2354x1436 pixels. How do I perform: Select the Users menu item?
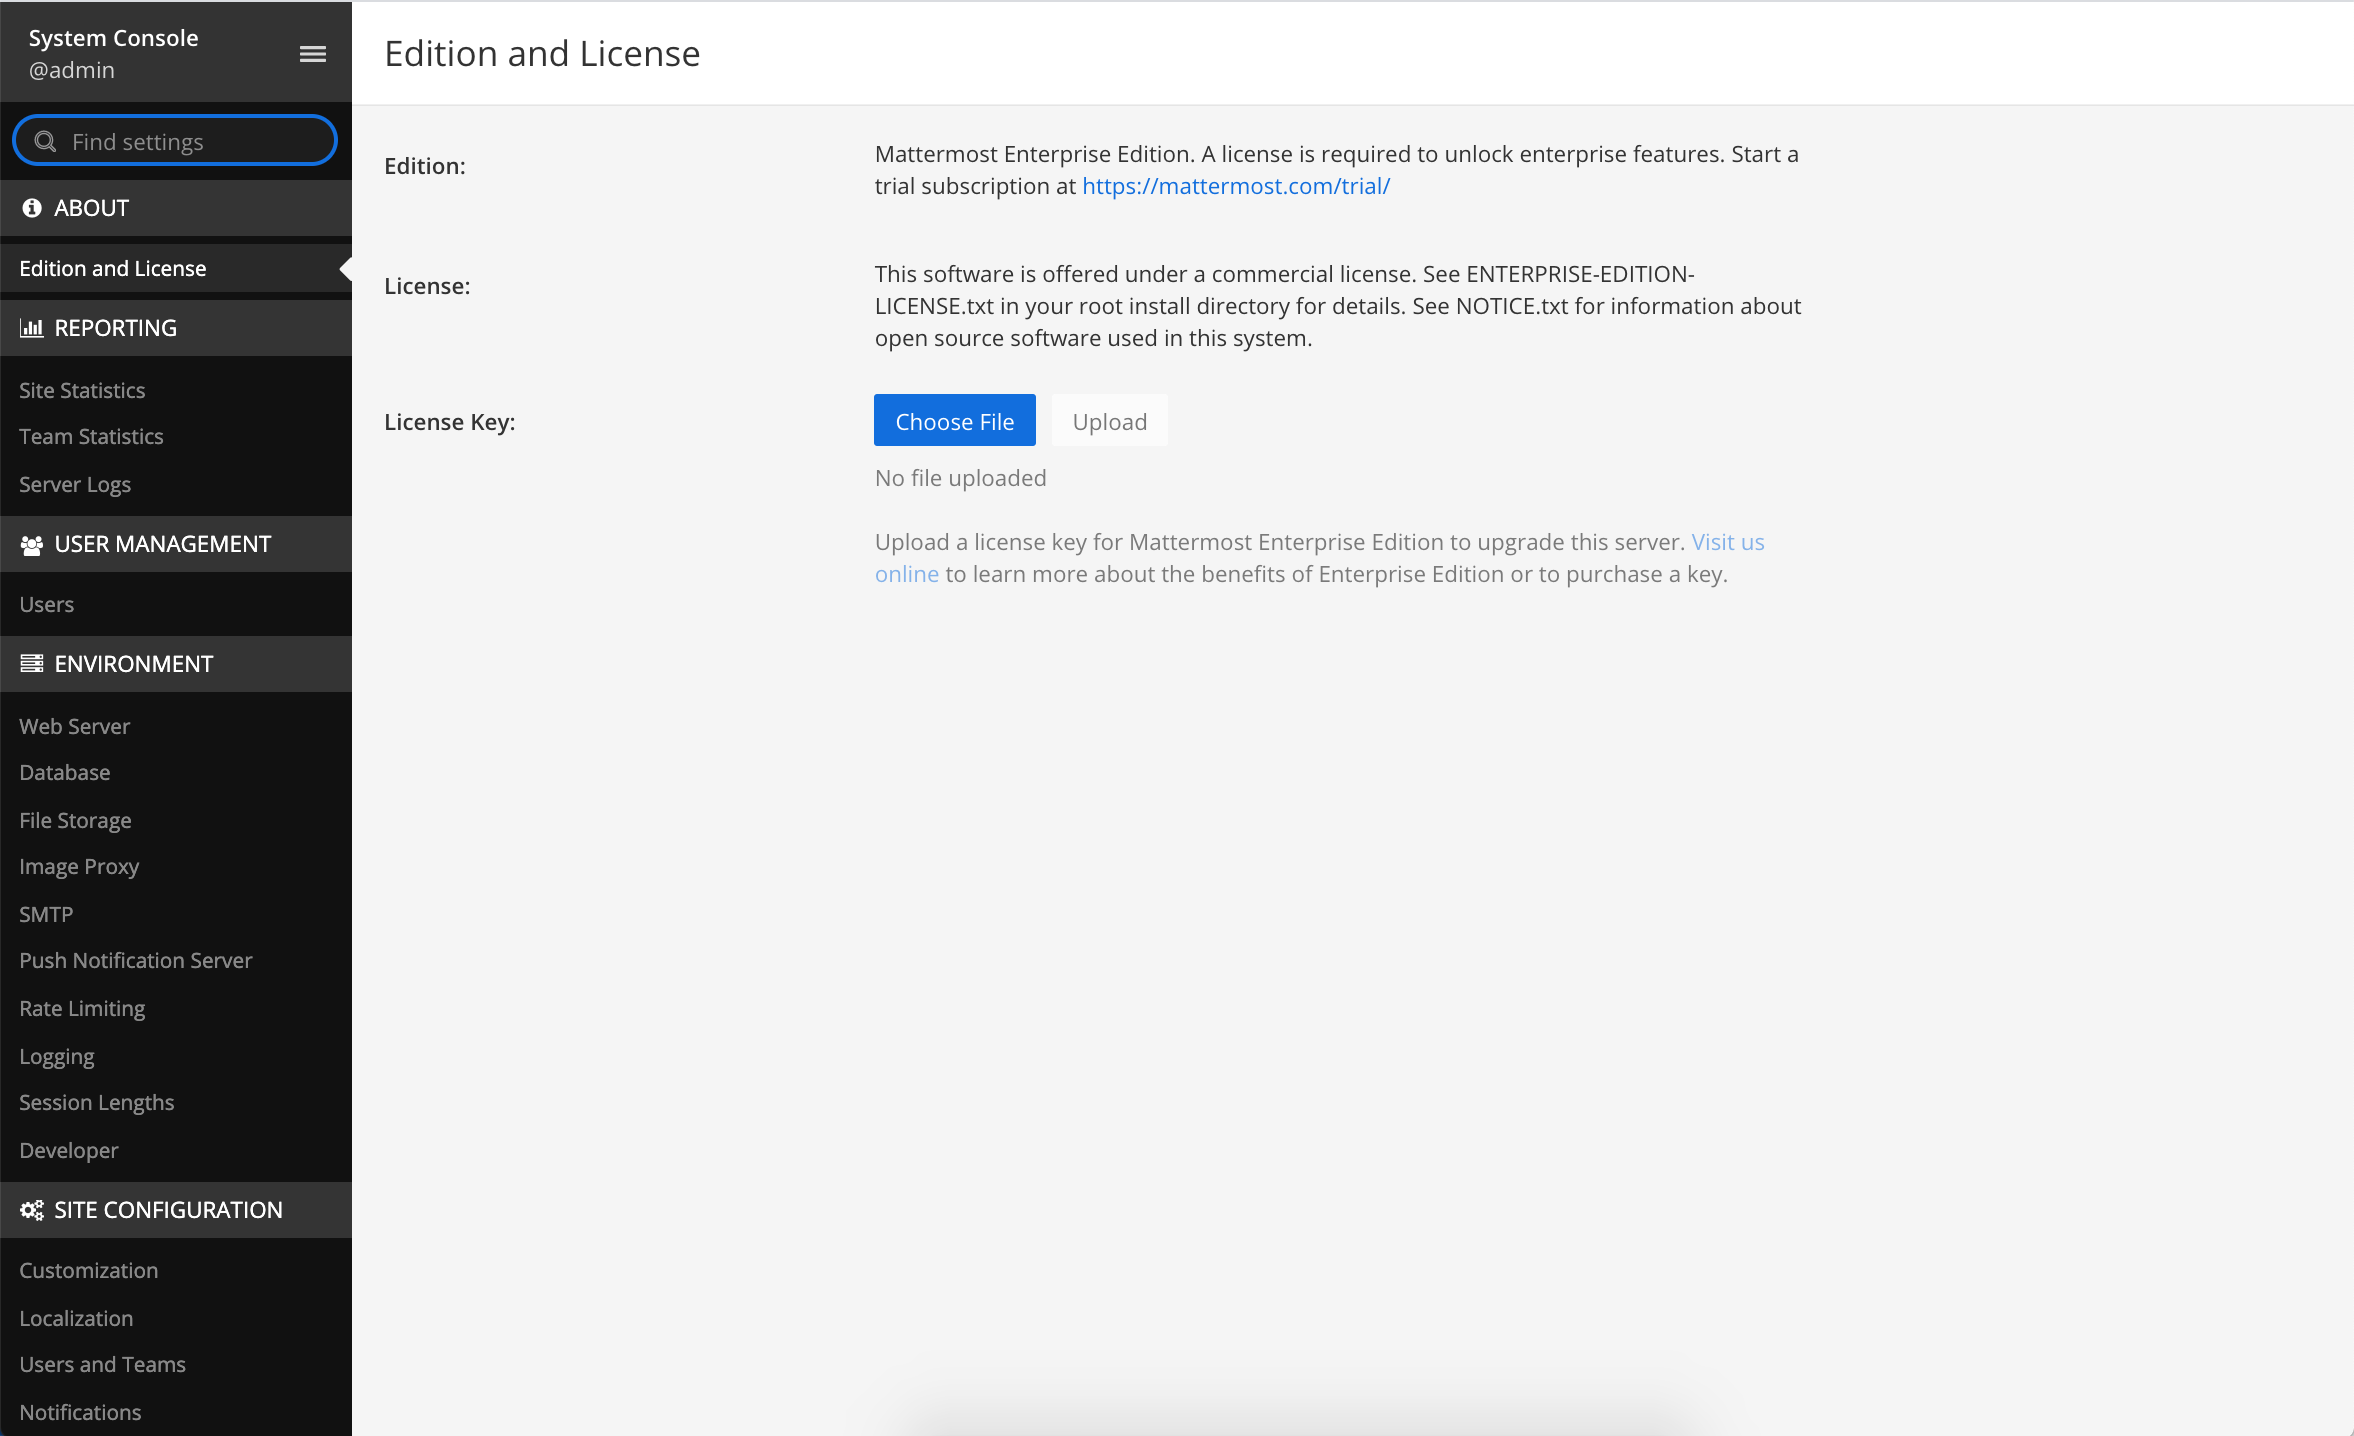45,604
